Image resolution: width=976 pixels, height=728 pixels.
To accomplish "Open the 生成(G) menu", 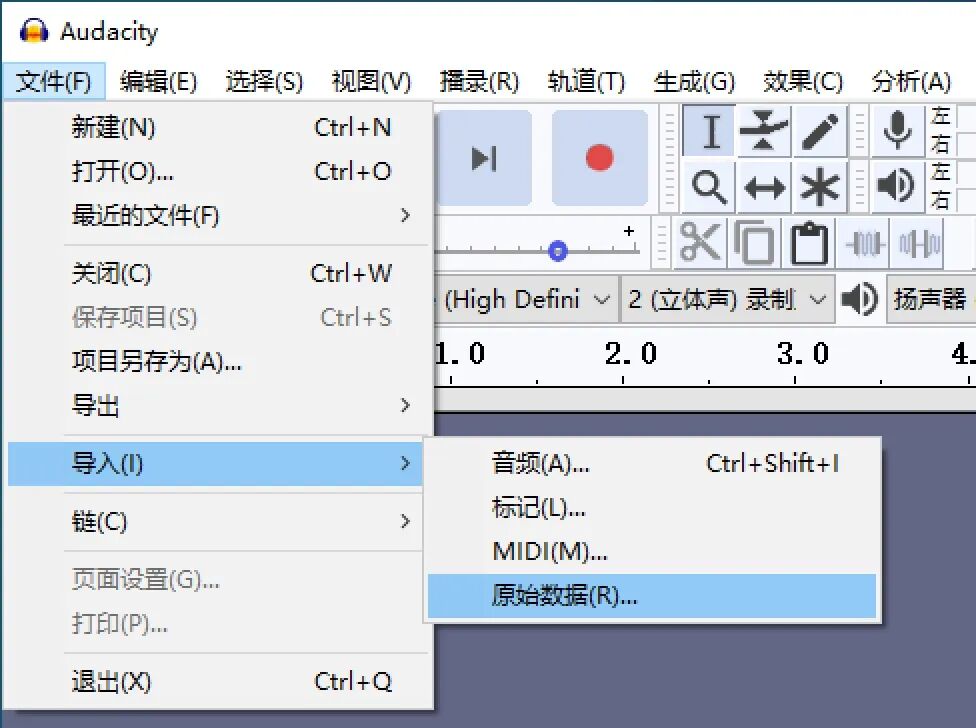I will 694,82.
